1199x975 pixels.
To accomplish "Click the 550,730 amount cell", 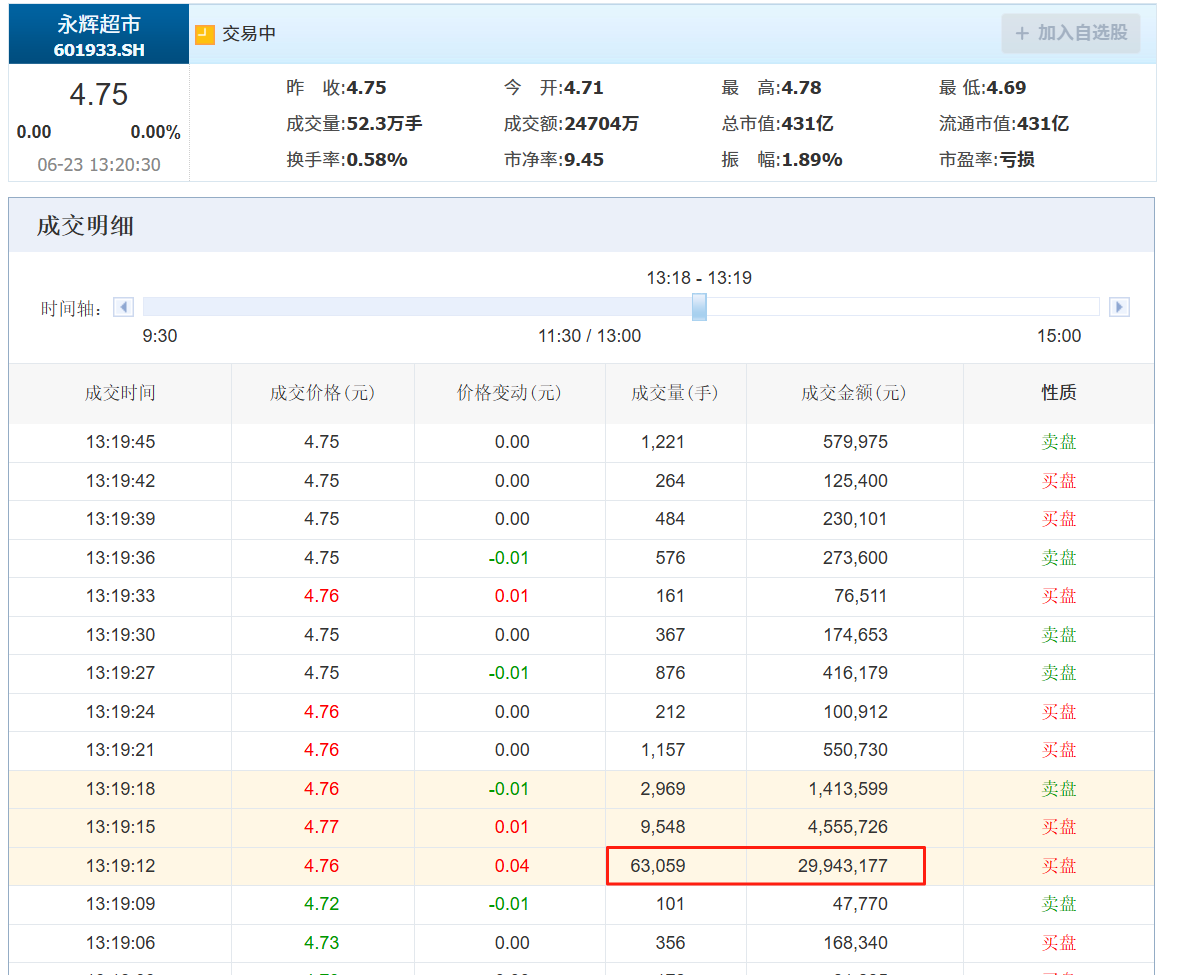I will [855, 750].
